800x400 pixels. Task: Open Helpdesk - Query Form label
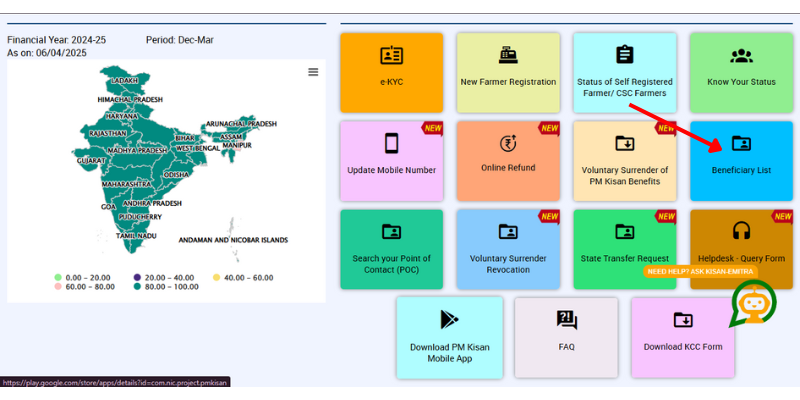[741, 258]
